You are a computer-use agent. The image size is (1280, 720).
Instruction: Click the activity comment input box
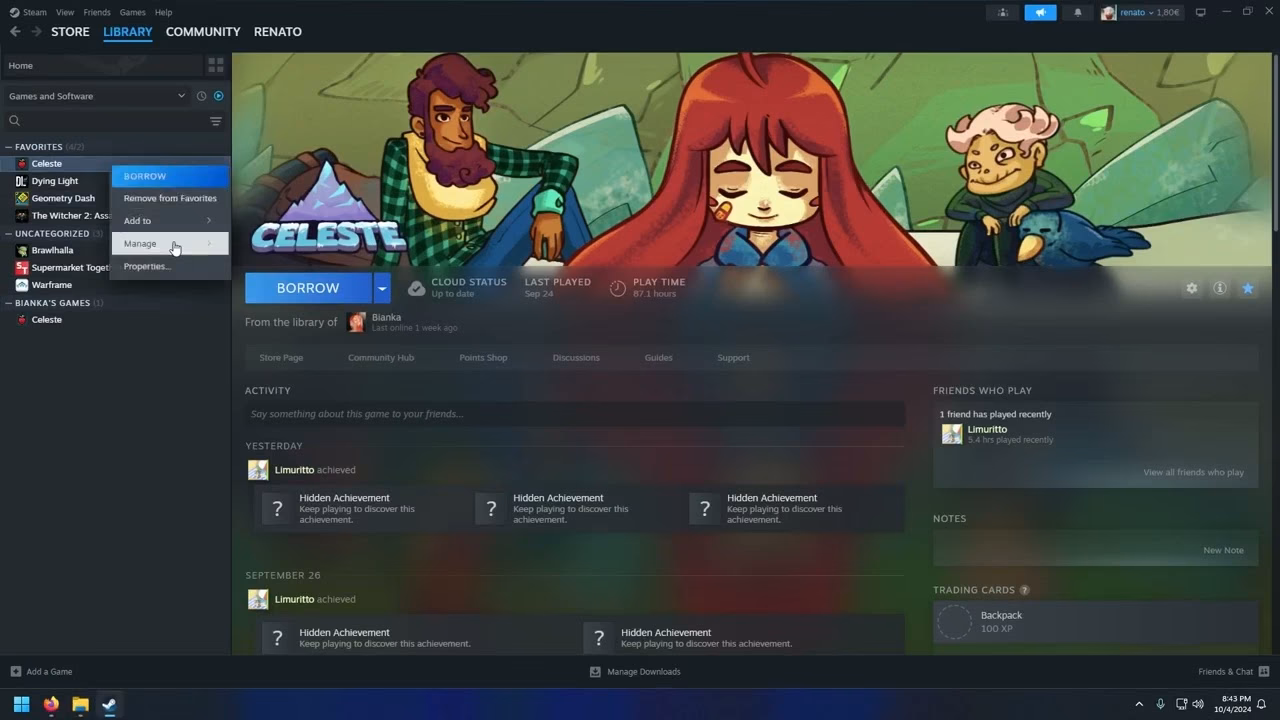575,414
